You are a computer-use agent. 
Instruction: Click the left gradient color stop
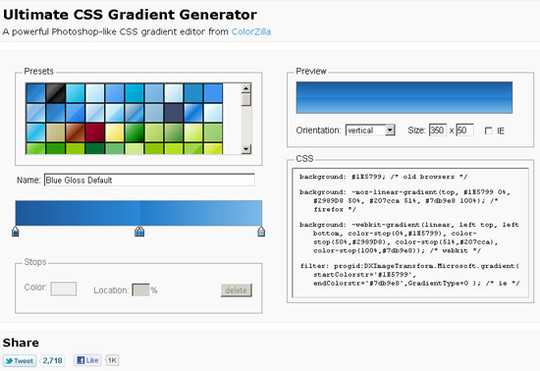click(15, 231)
